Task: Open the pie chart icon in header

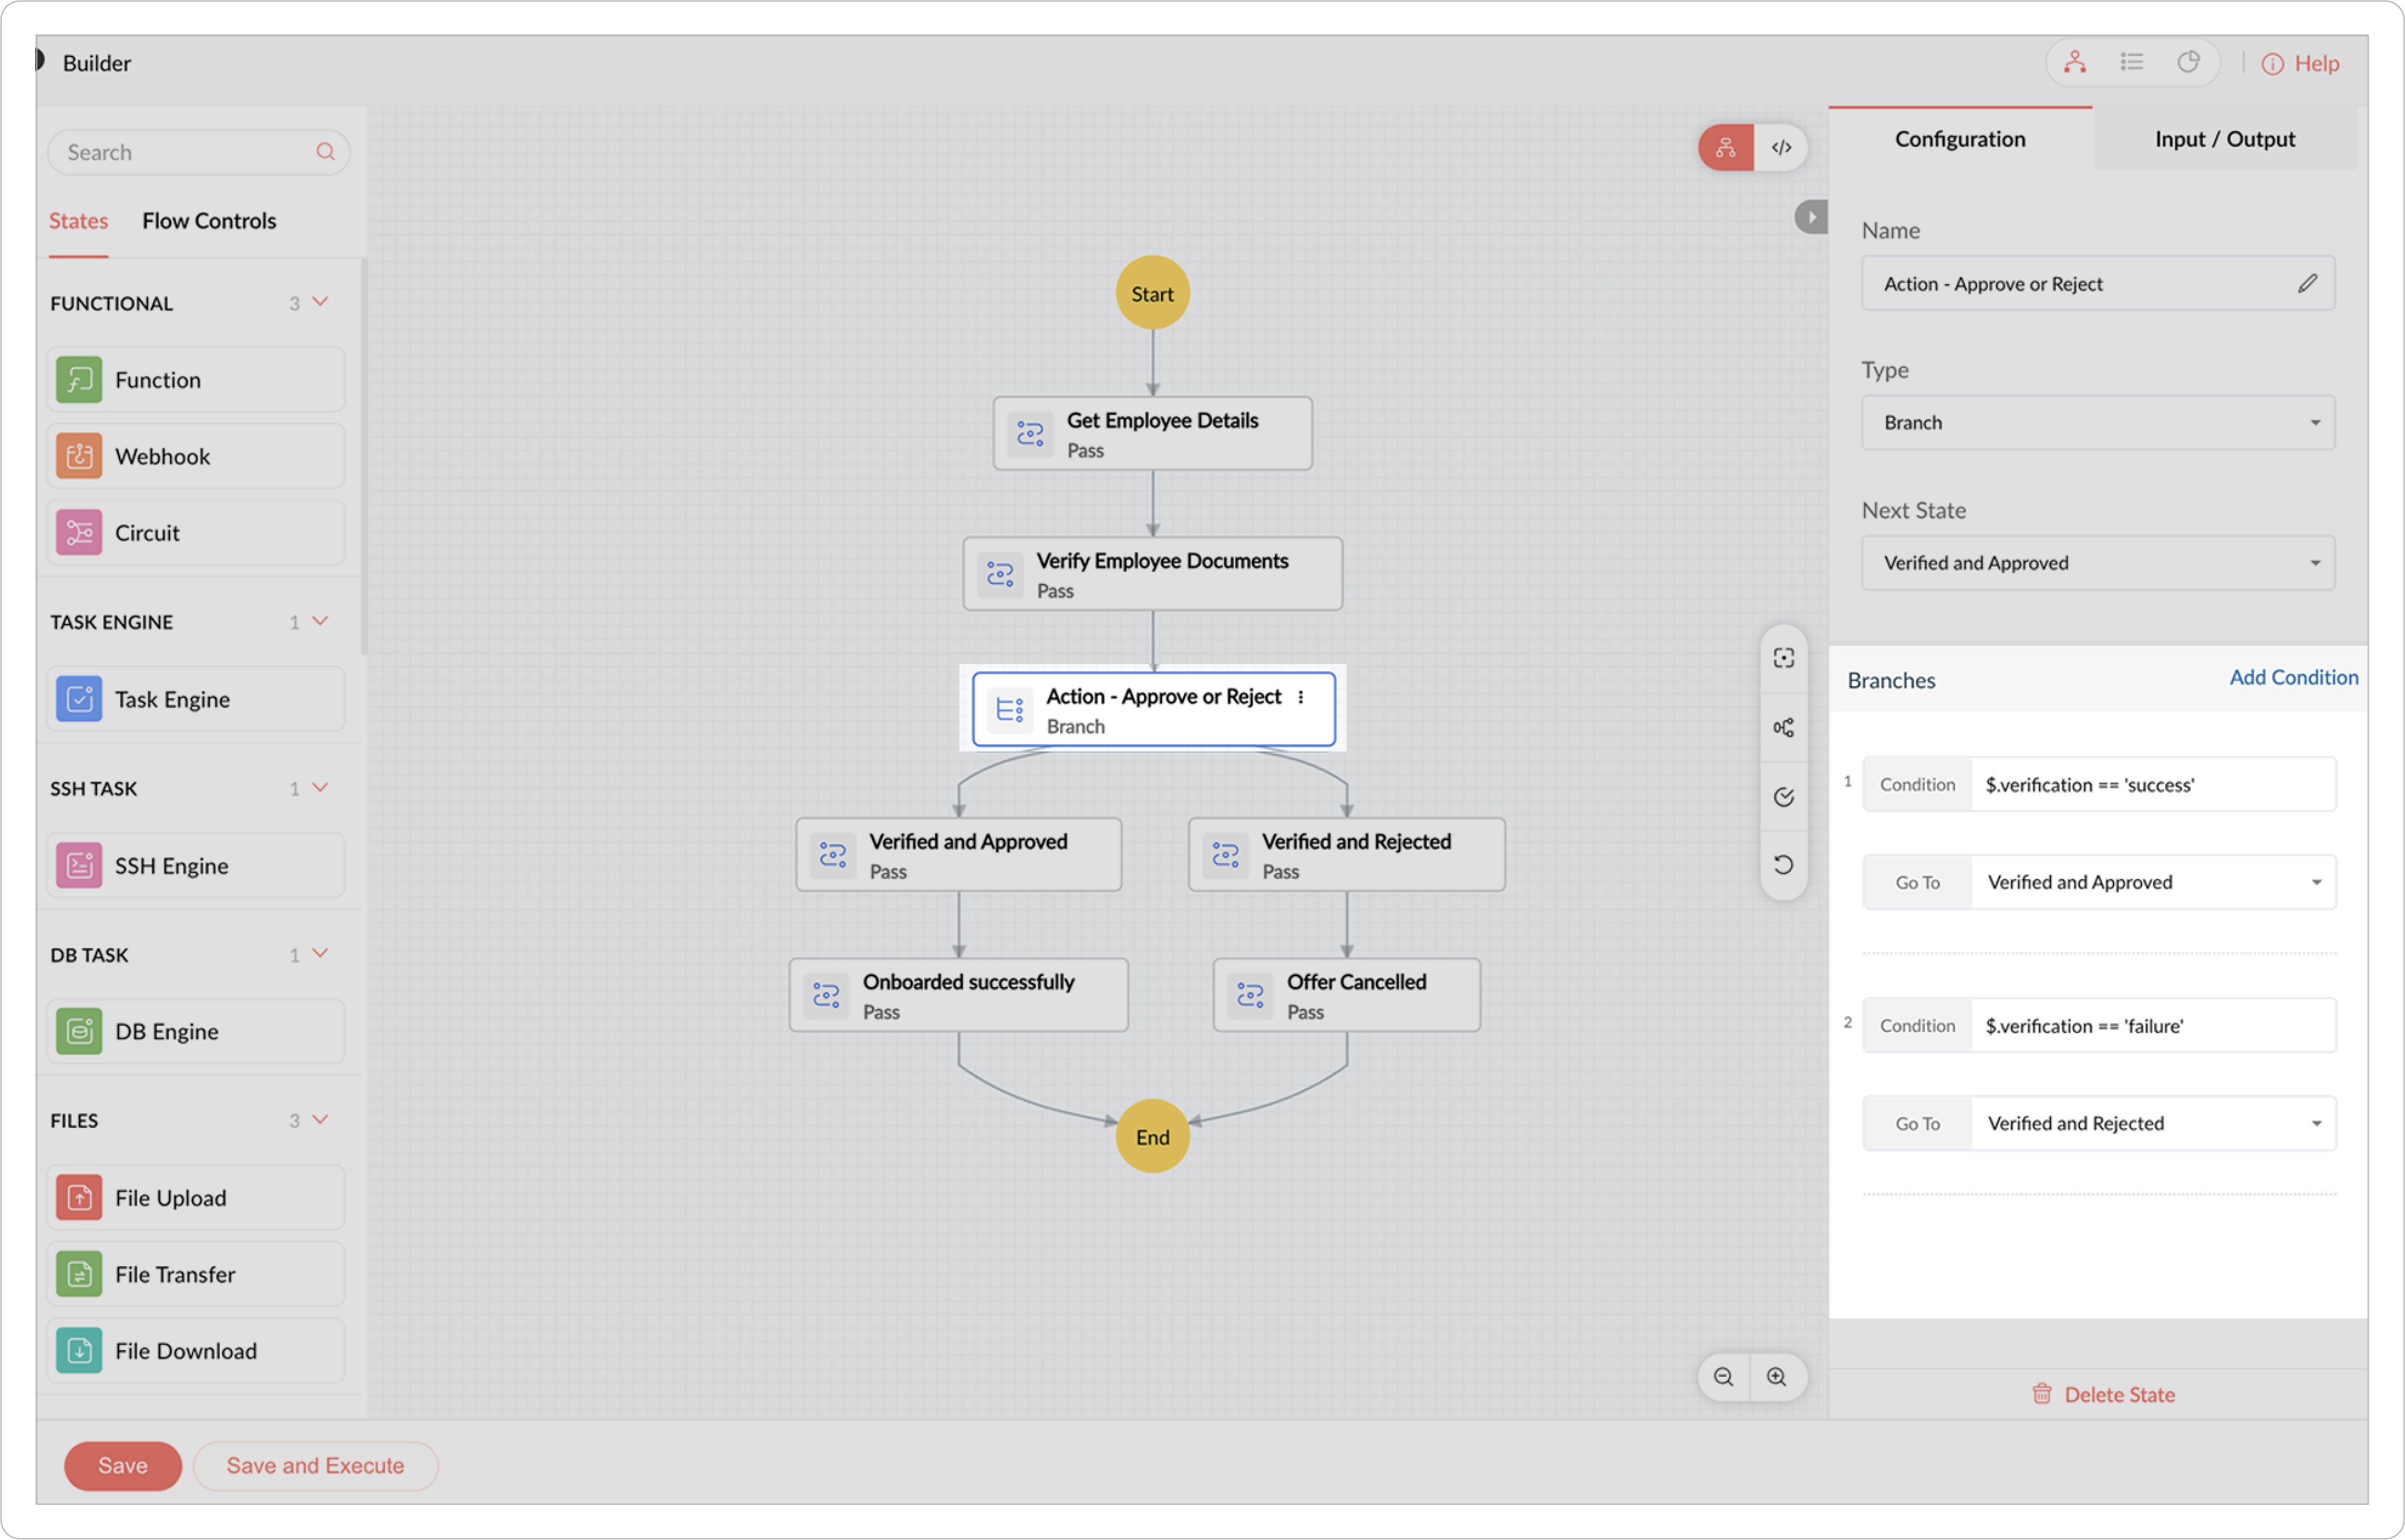Action: coord(2188,63)
